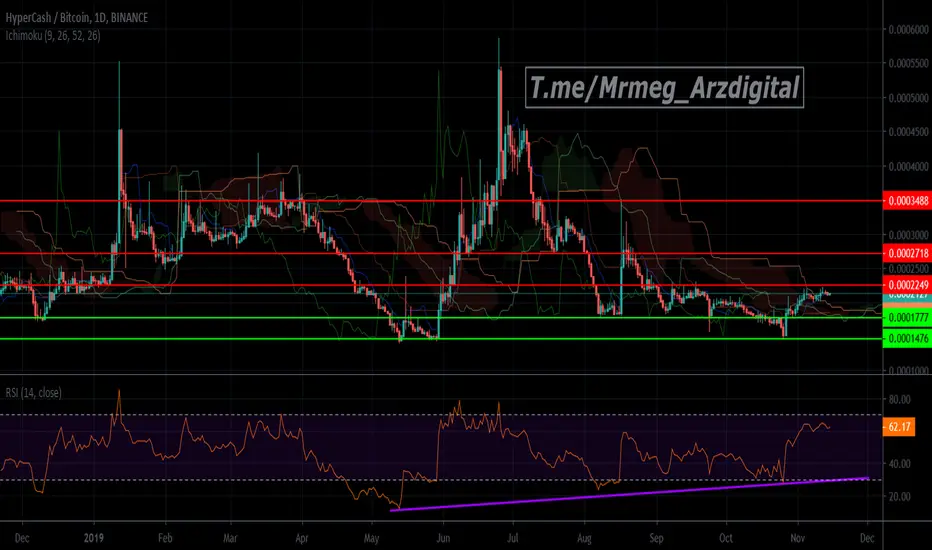Select the purple RSI trendline
The height and width of the screenshot is (550, 932).
click(630, 494)
